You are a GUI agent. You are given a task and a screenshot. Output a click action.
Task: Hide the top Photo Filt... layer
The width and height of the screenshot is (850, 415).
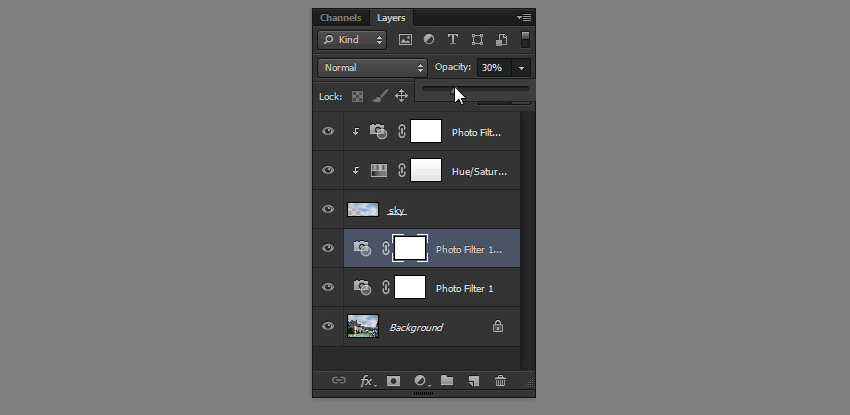tap(328, 131)
